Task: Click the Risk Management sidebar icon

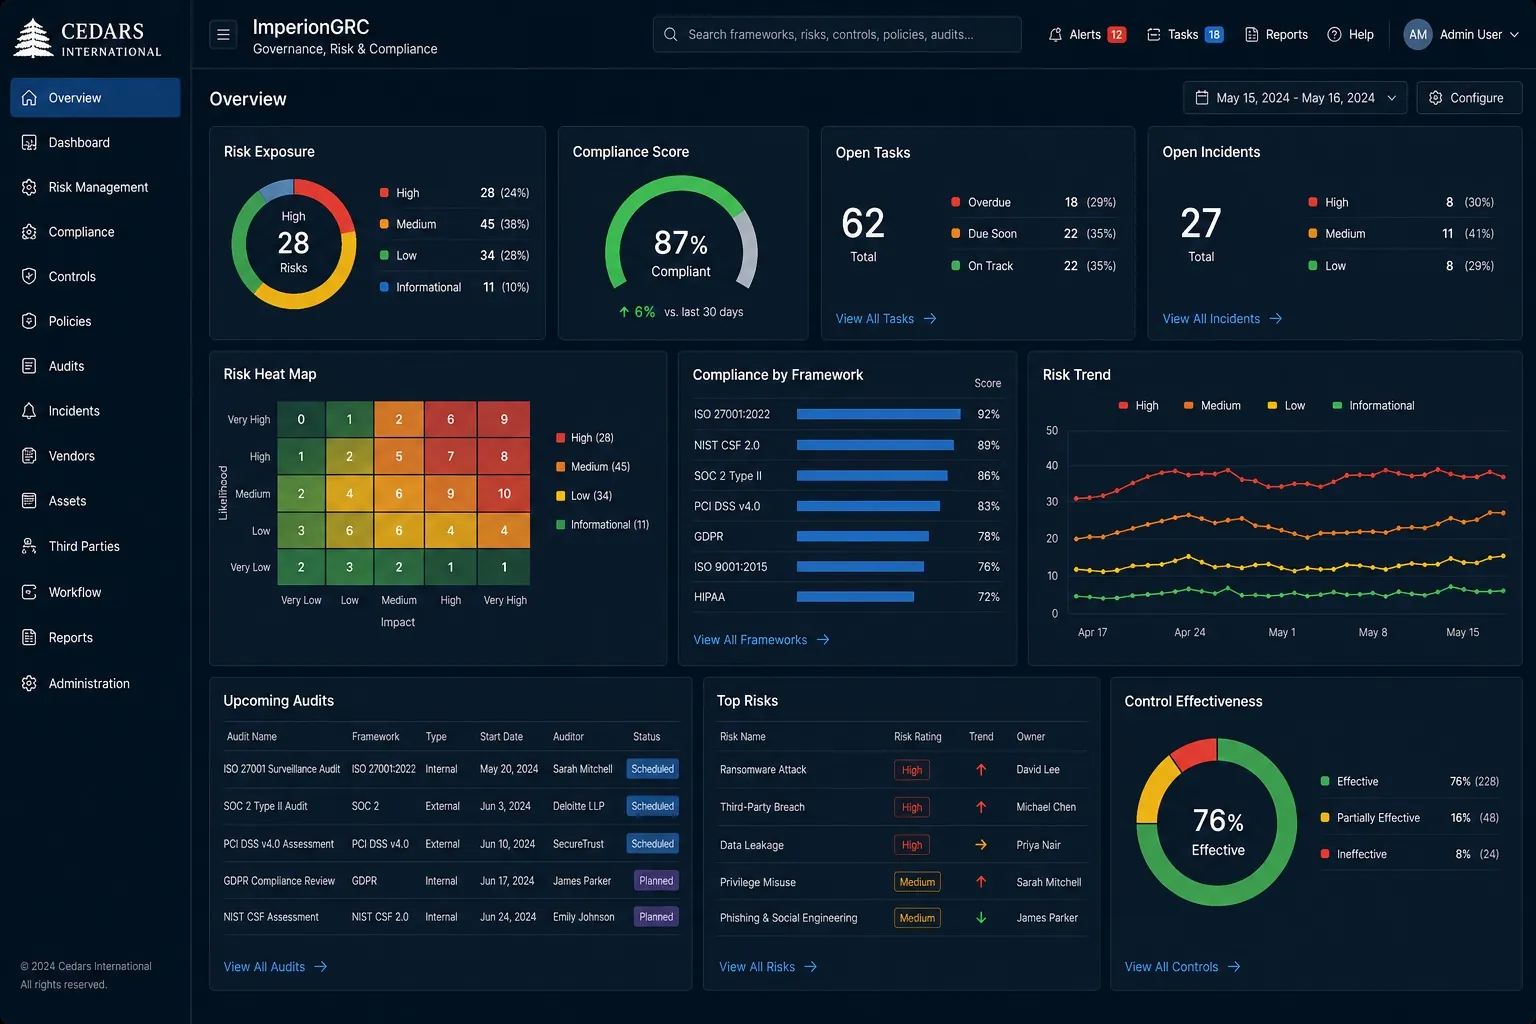Action: tap(29, 187)
